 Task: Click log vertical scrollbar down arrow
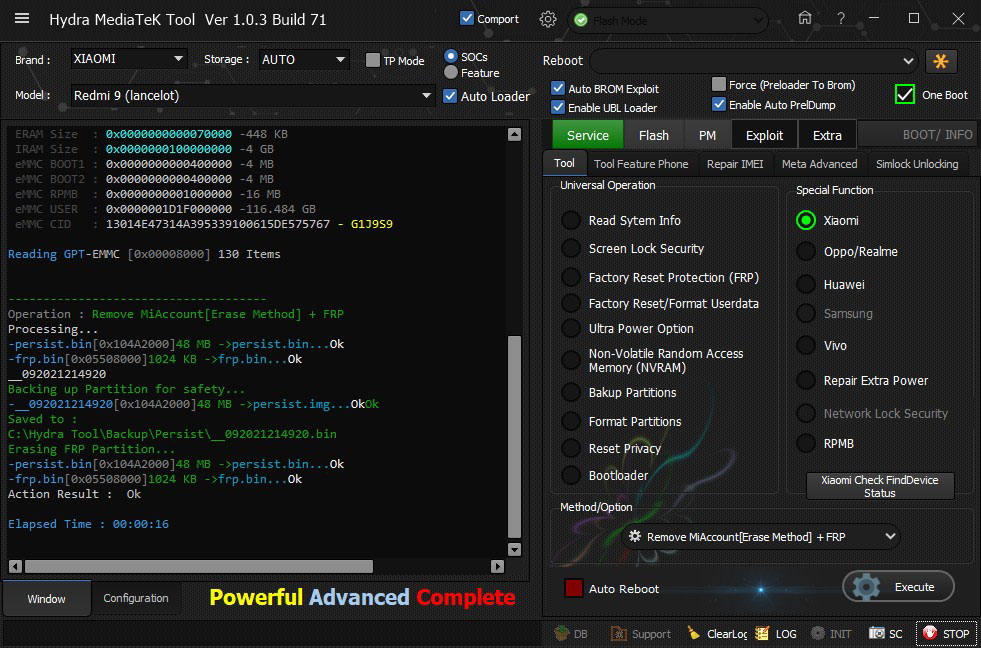(x=514, y=549)
